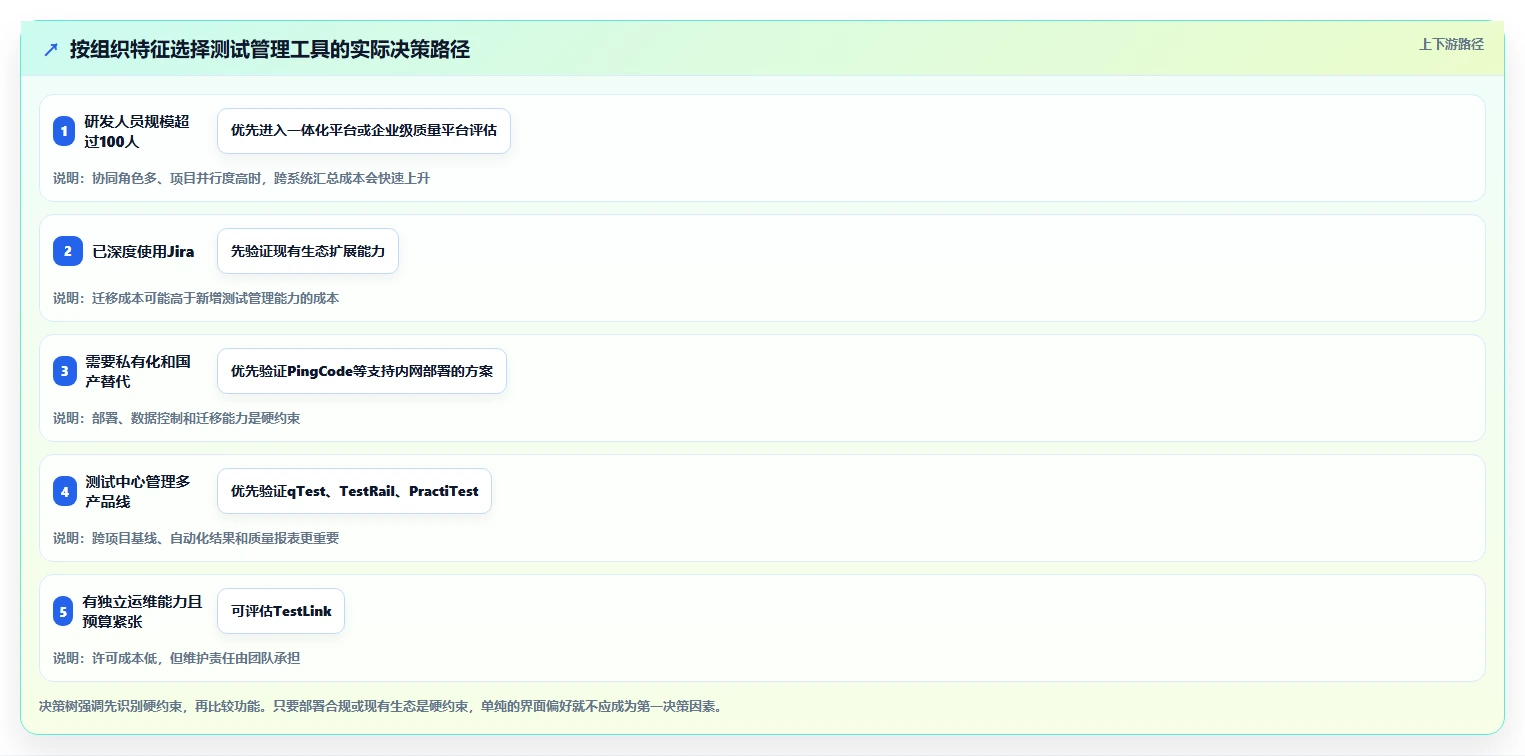1525x756 pixels.
Task: Click the note about 协同角色多、项目并行度高
Action: (x=241, y=178)
